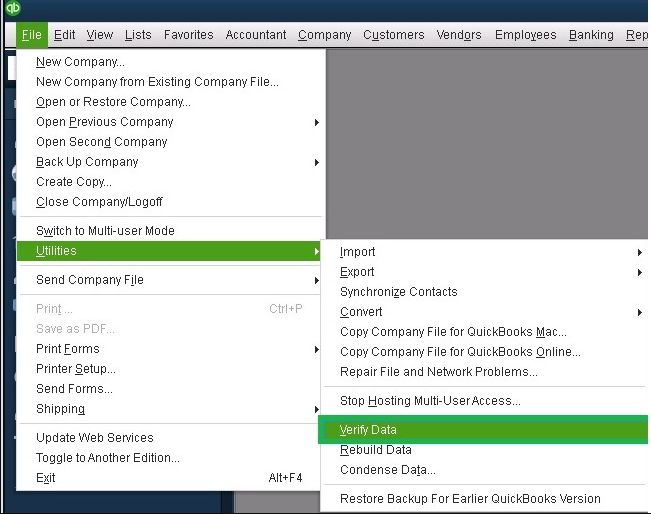The image size is (651, 514).
Task: Open the Accountant menu
Action: click(256, 35)
